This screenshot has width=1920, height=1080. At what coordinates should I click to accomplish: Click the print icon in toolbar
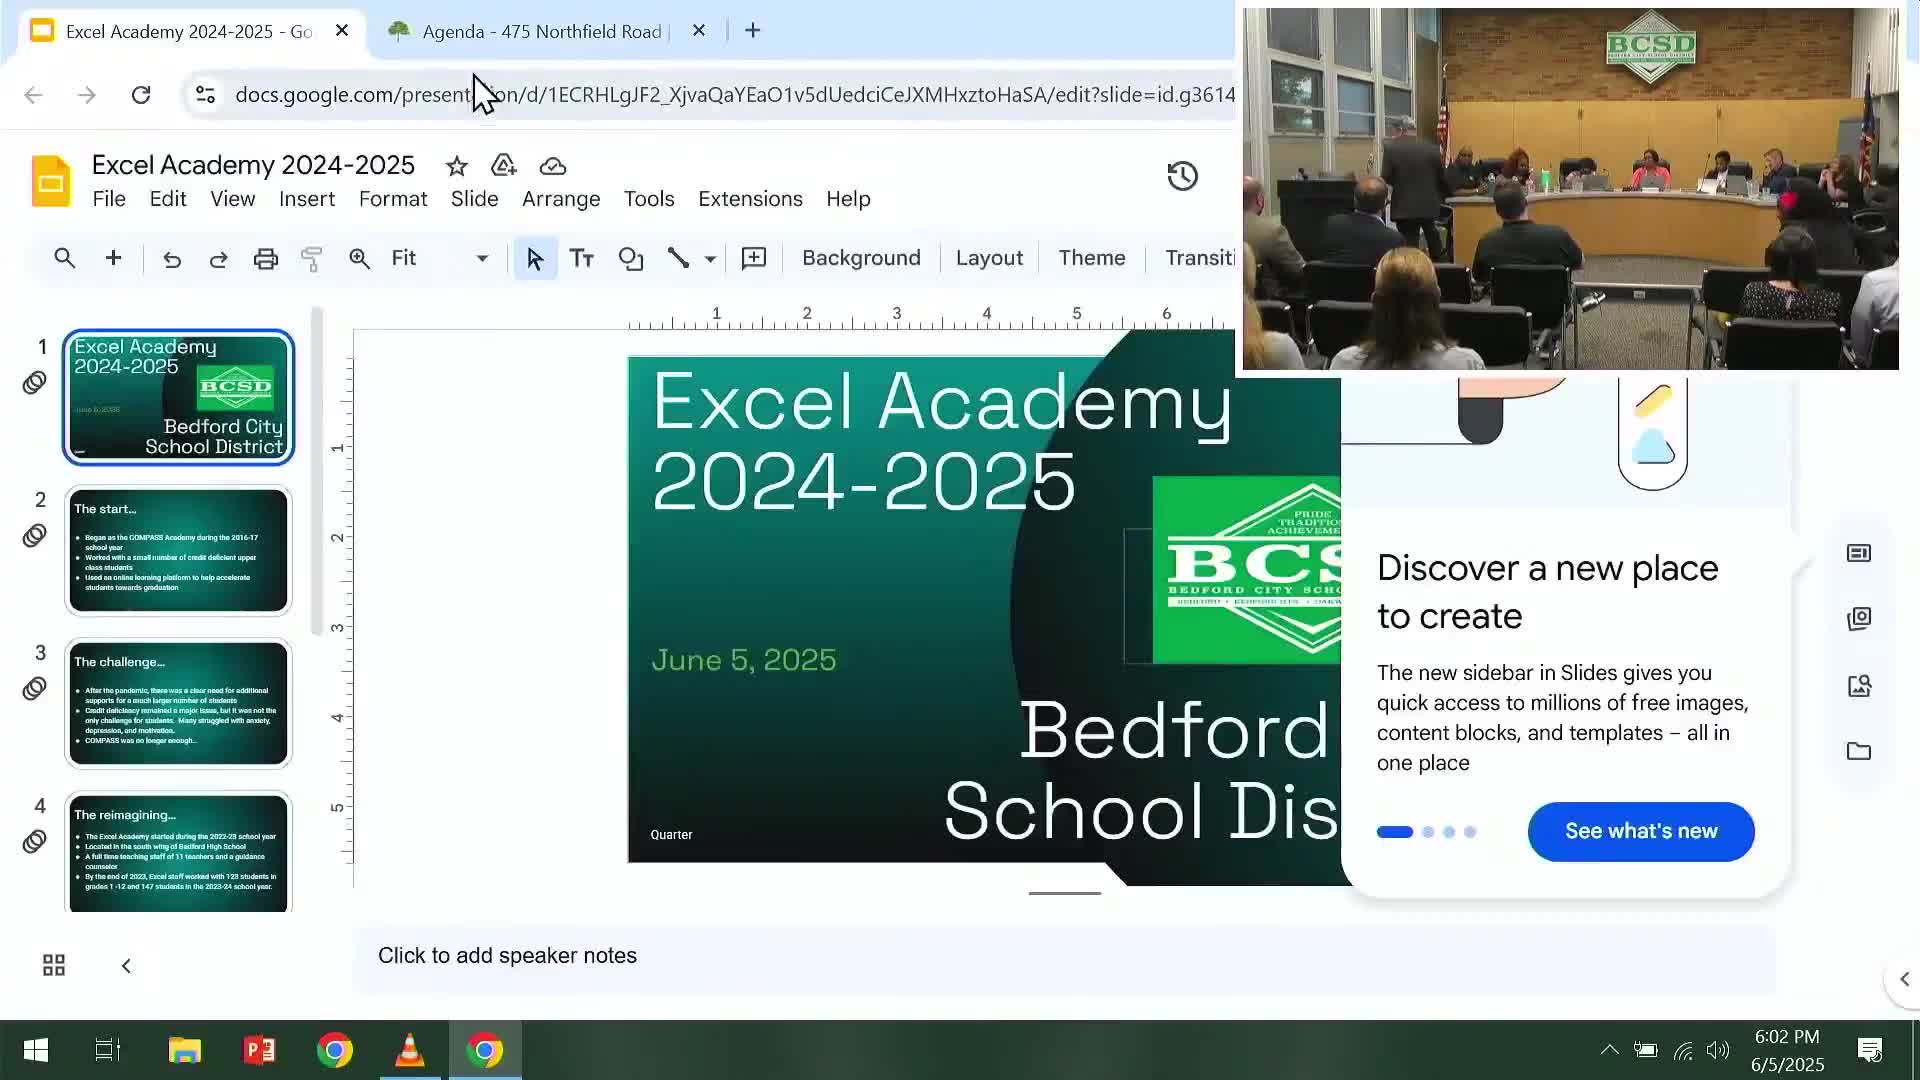pyautogui.click(x=265, y=259)
